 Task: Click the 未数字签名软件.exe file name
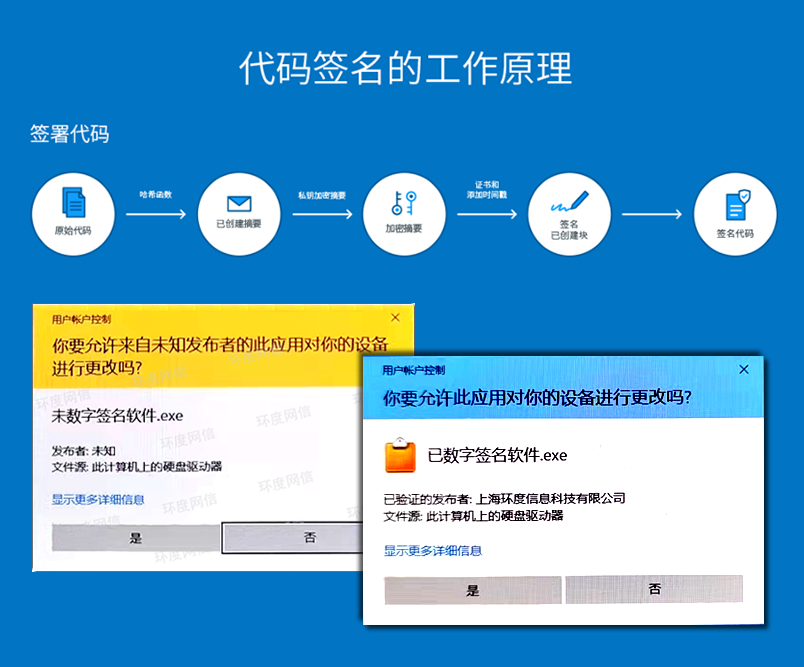tap(117, 415)
